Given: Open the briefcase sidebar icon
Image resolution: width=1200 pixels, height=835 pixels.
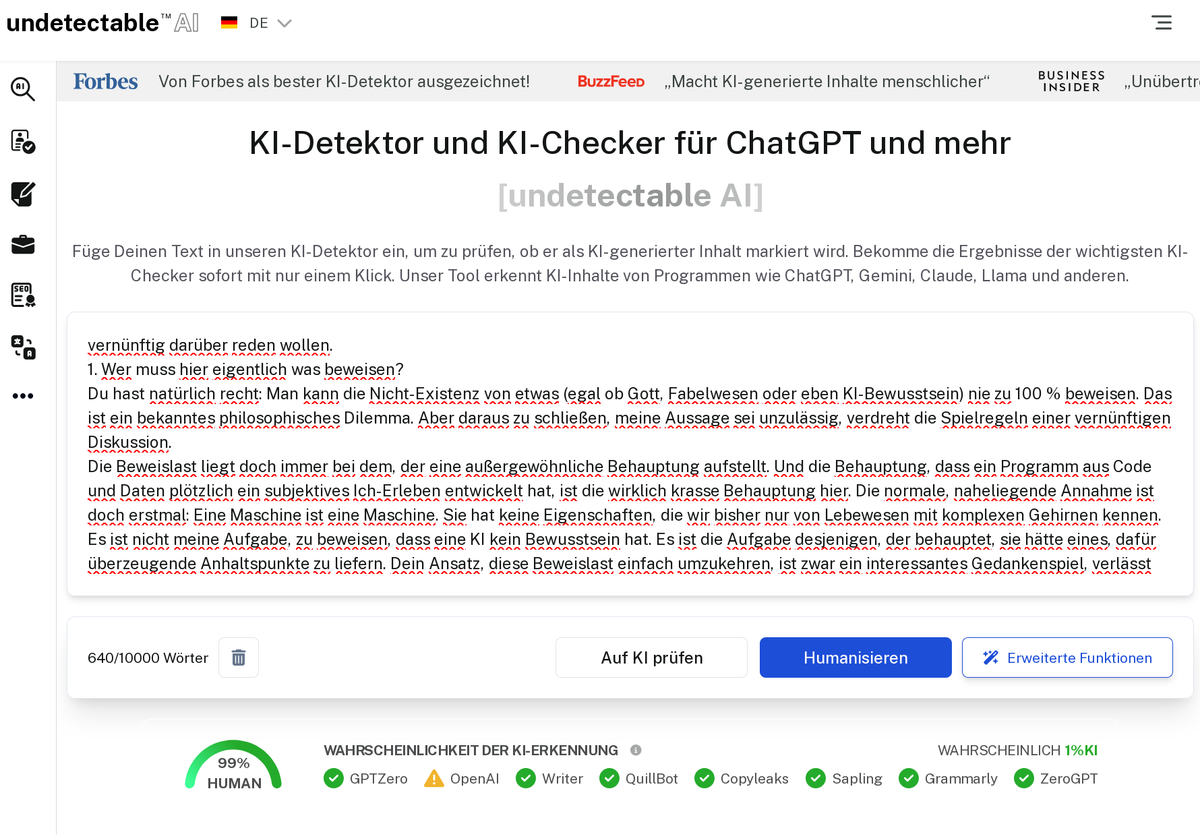Looking at the screenshot, I should [x=23, y=244].
